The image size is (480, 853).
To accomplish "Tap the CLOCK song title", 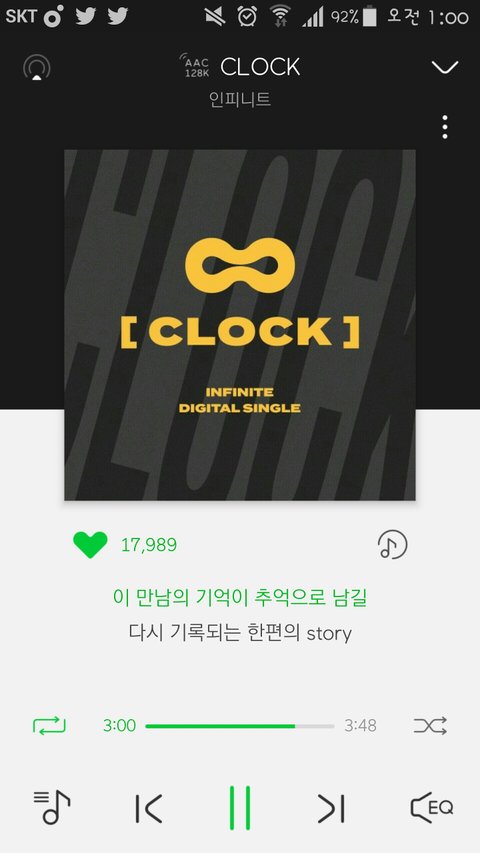I will pyautogui.click(x=260, y=67).
